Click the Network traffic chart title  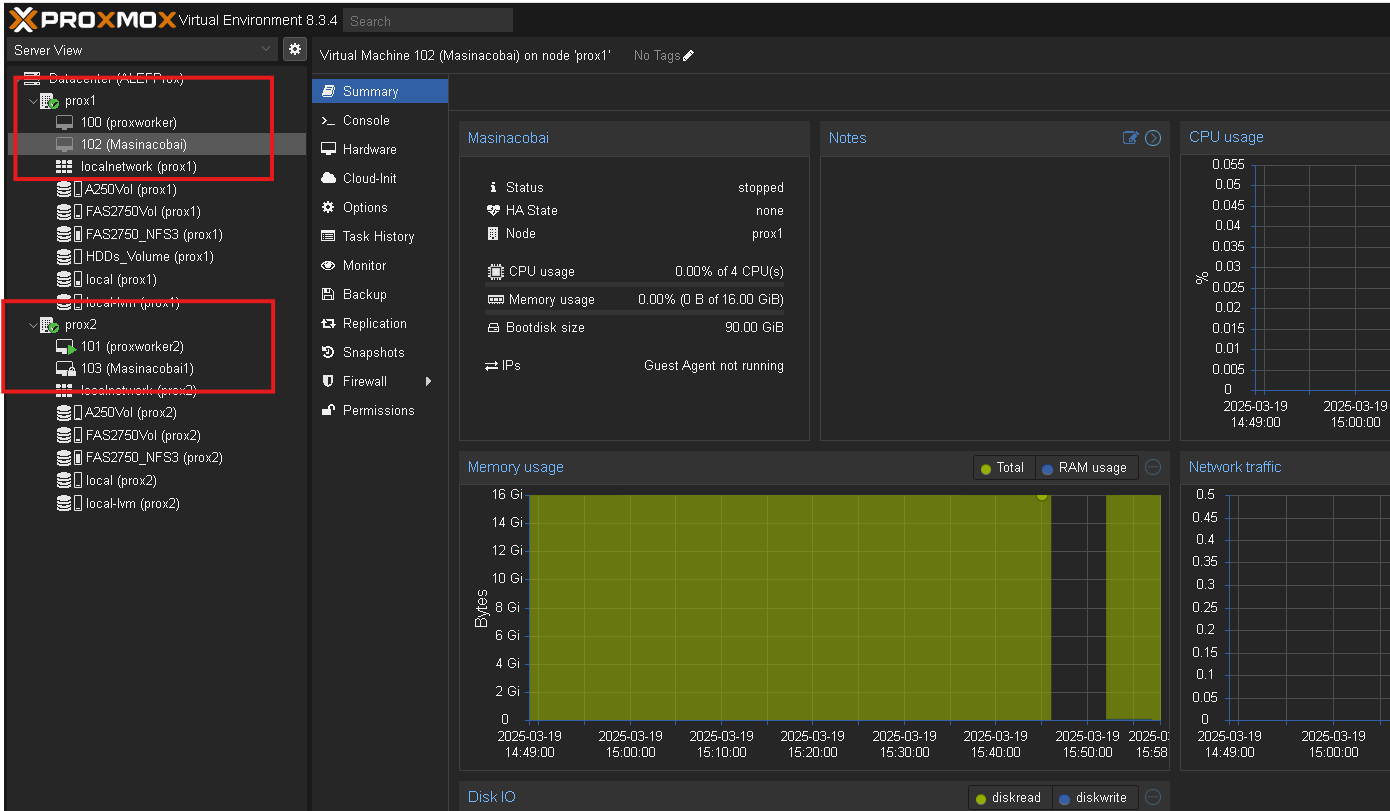click(1235, 467)
